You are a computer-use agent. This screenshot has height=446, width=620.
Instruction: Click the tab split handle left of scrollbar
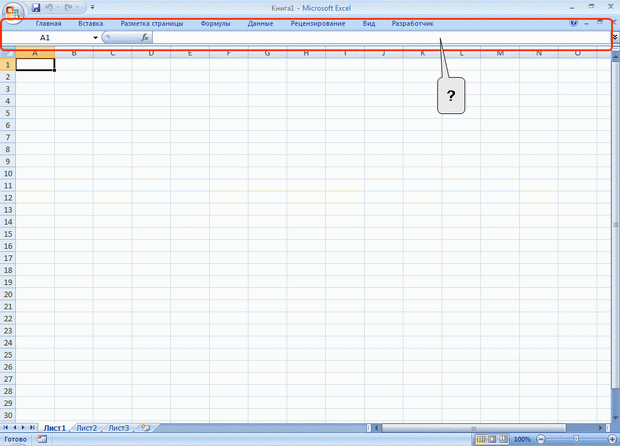pos(369,428)
